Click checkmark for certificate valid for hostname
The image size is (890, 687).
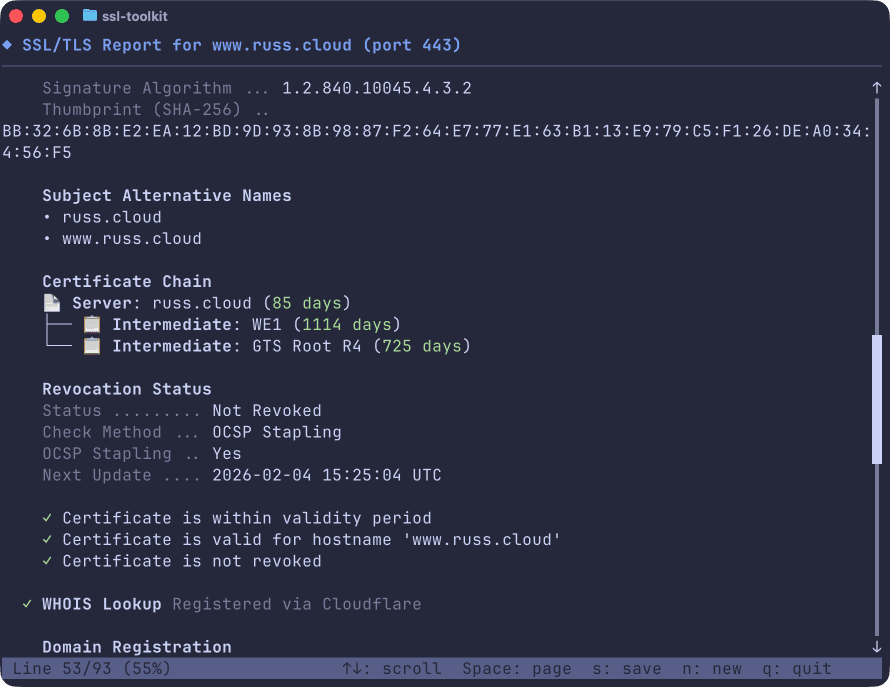[x=47, y=540]
